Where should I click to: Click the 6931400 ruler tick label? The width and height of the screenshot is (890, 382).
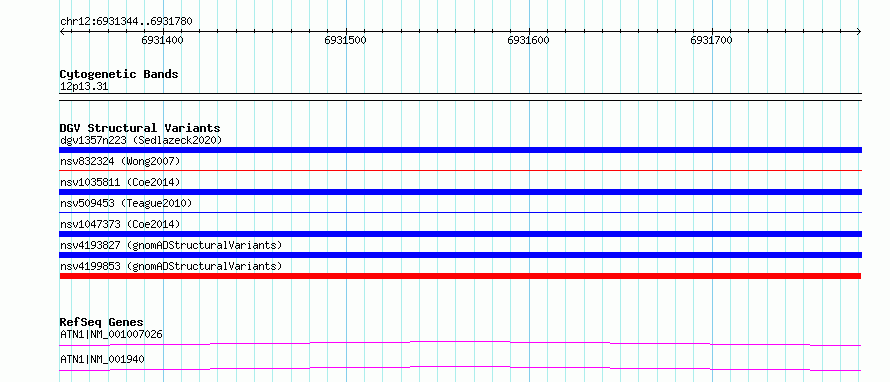click(x=162, y=40)
